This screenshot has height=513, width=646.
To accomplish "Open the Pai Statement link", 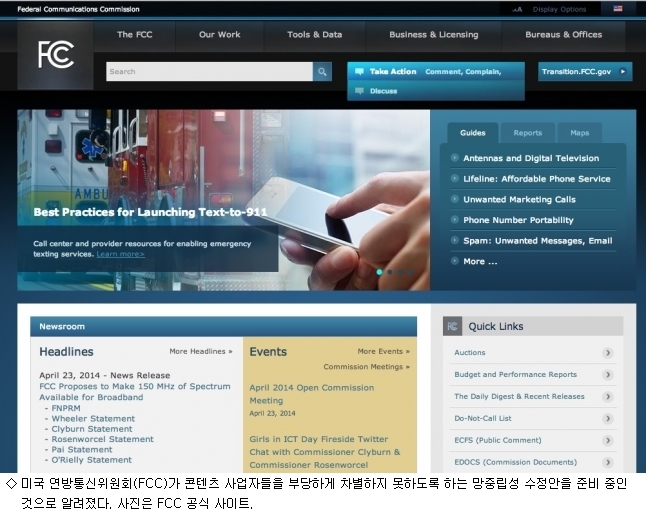I will click(x=82, y=450).
